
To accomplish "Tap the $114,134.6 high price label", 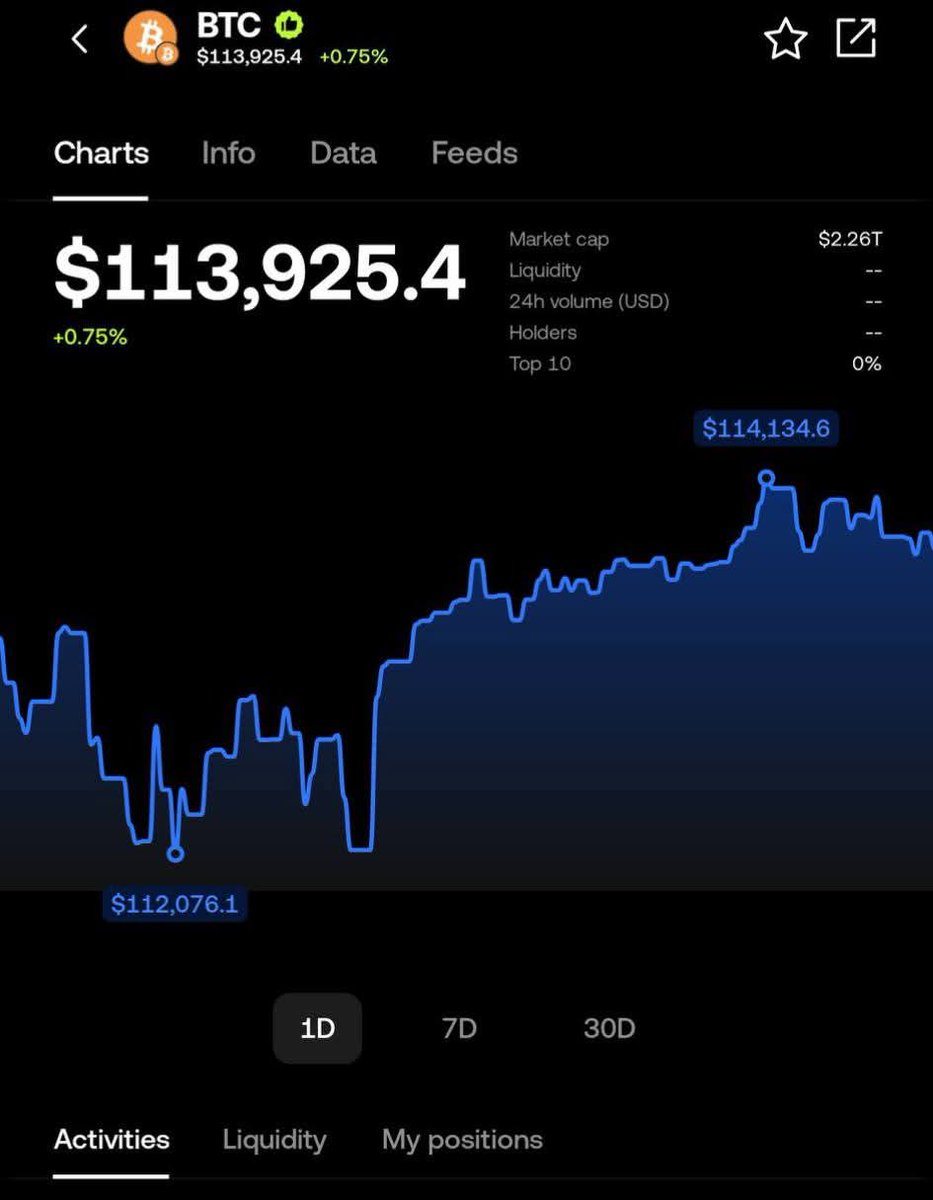I will [766, 429].
